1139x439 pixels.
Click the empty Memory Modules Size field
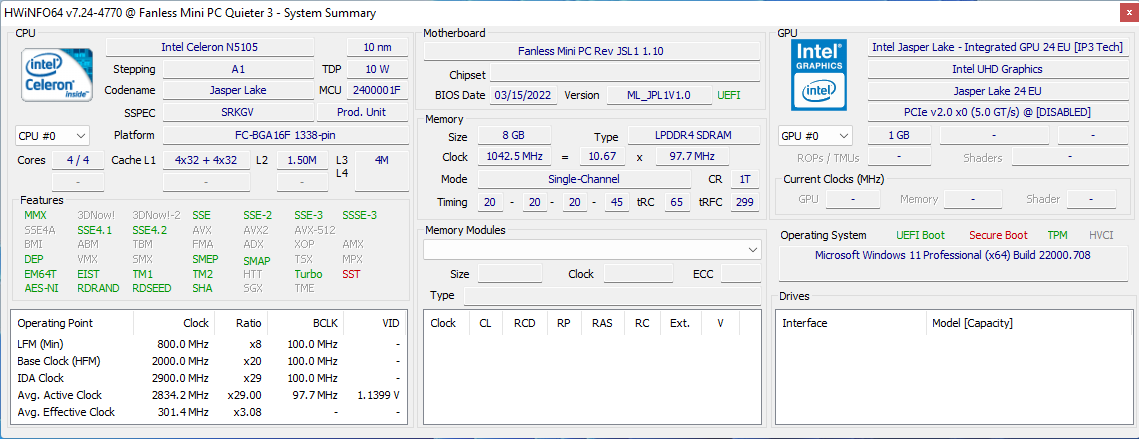coord(510,274)
